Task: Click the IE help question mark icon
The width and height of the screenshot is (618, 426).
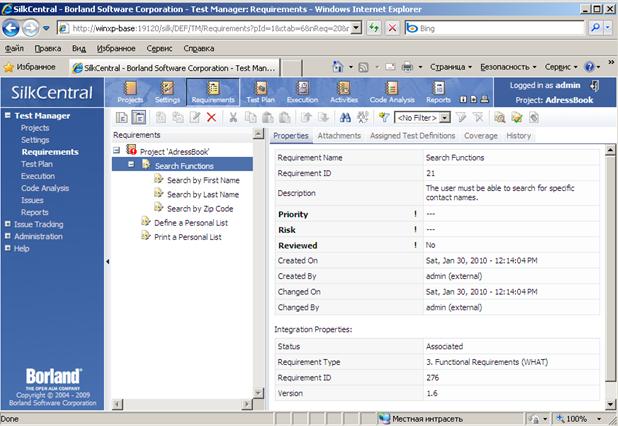Action: pos(589,67)
